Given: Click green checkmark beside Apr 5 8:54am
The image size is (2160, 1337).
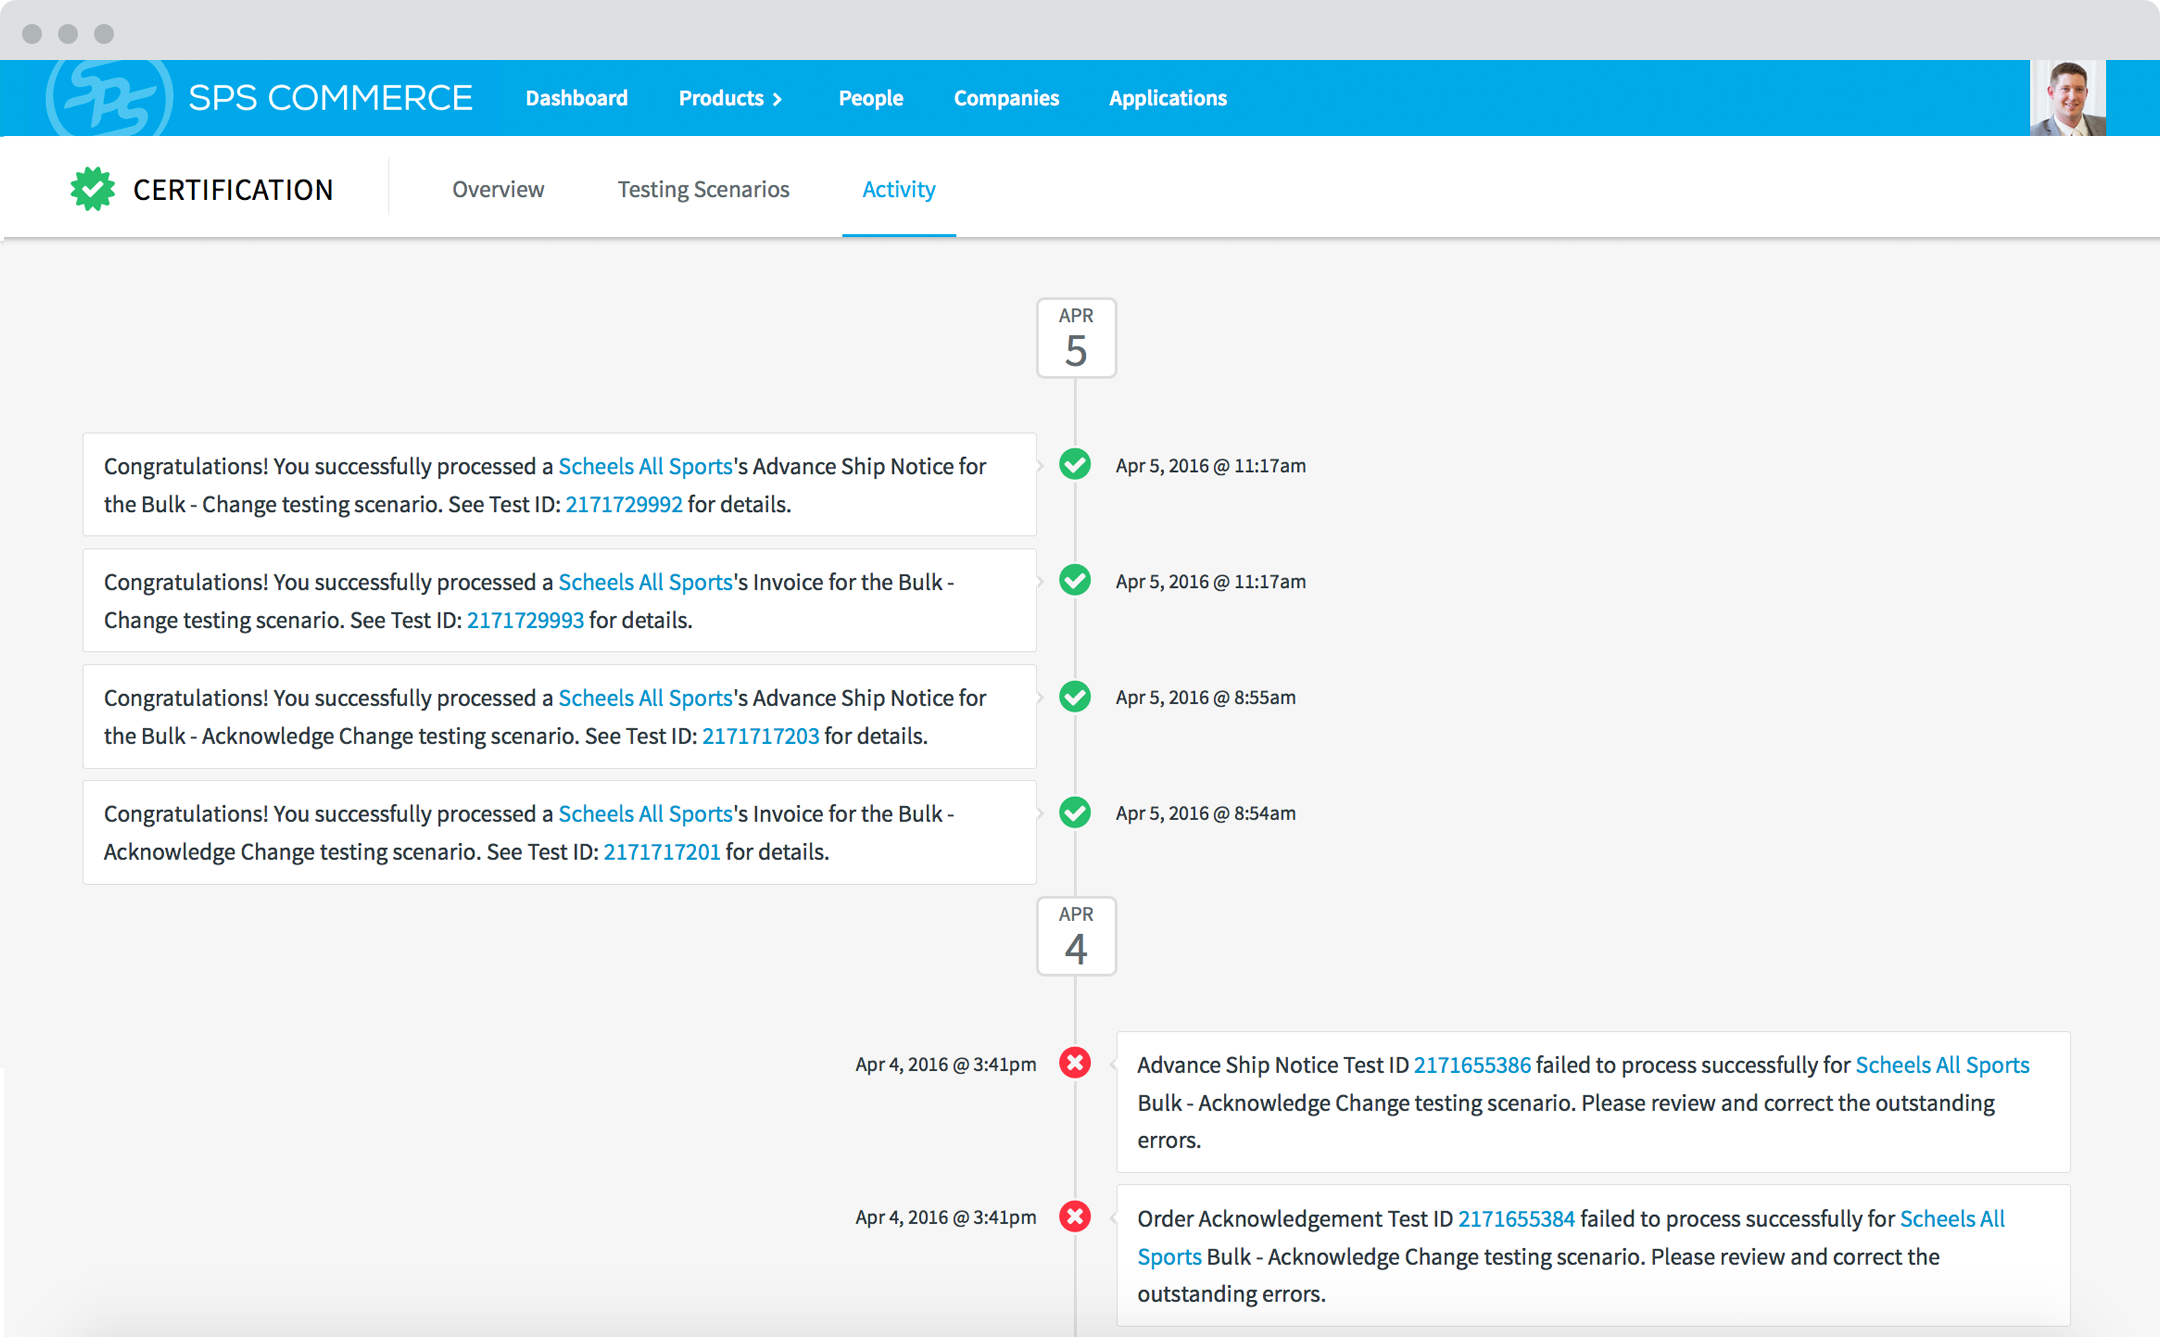Looking at the screenshot, I should [x=1075, y=813].
